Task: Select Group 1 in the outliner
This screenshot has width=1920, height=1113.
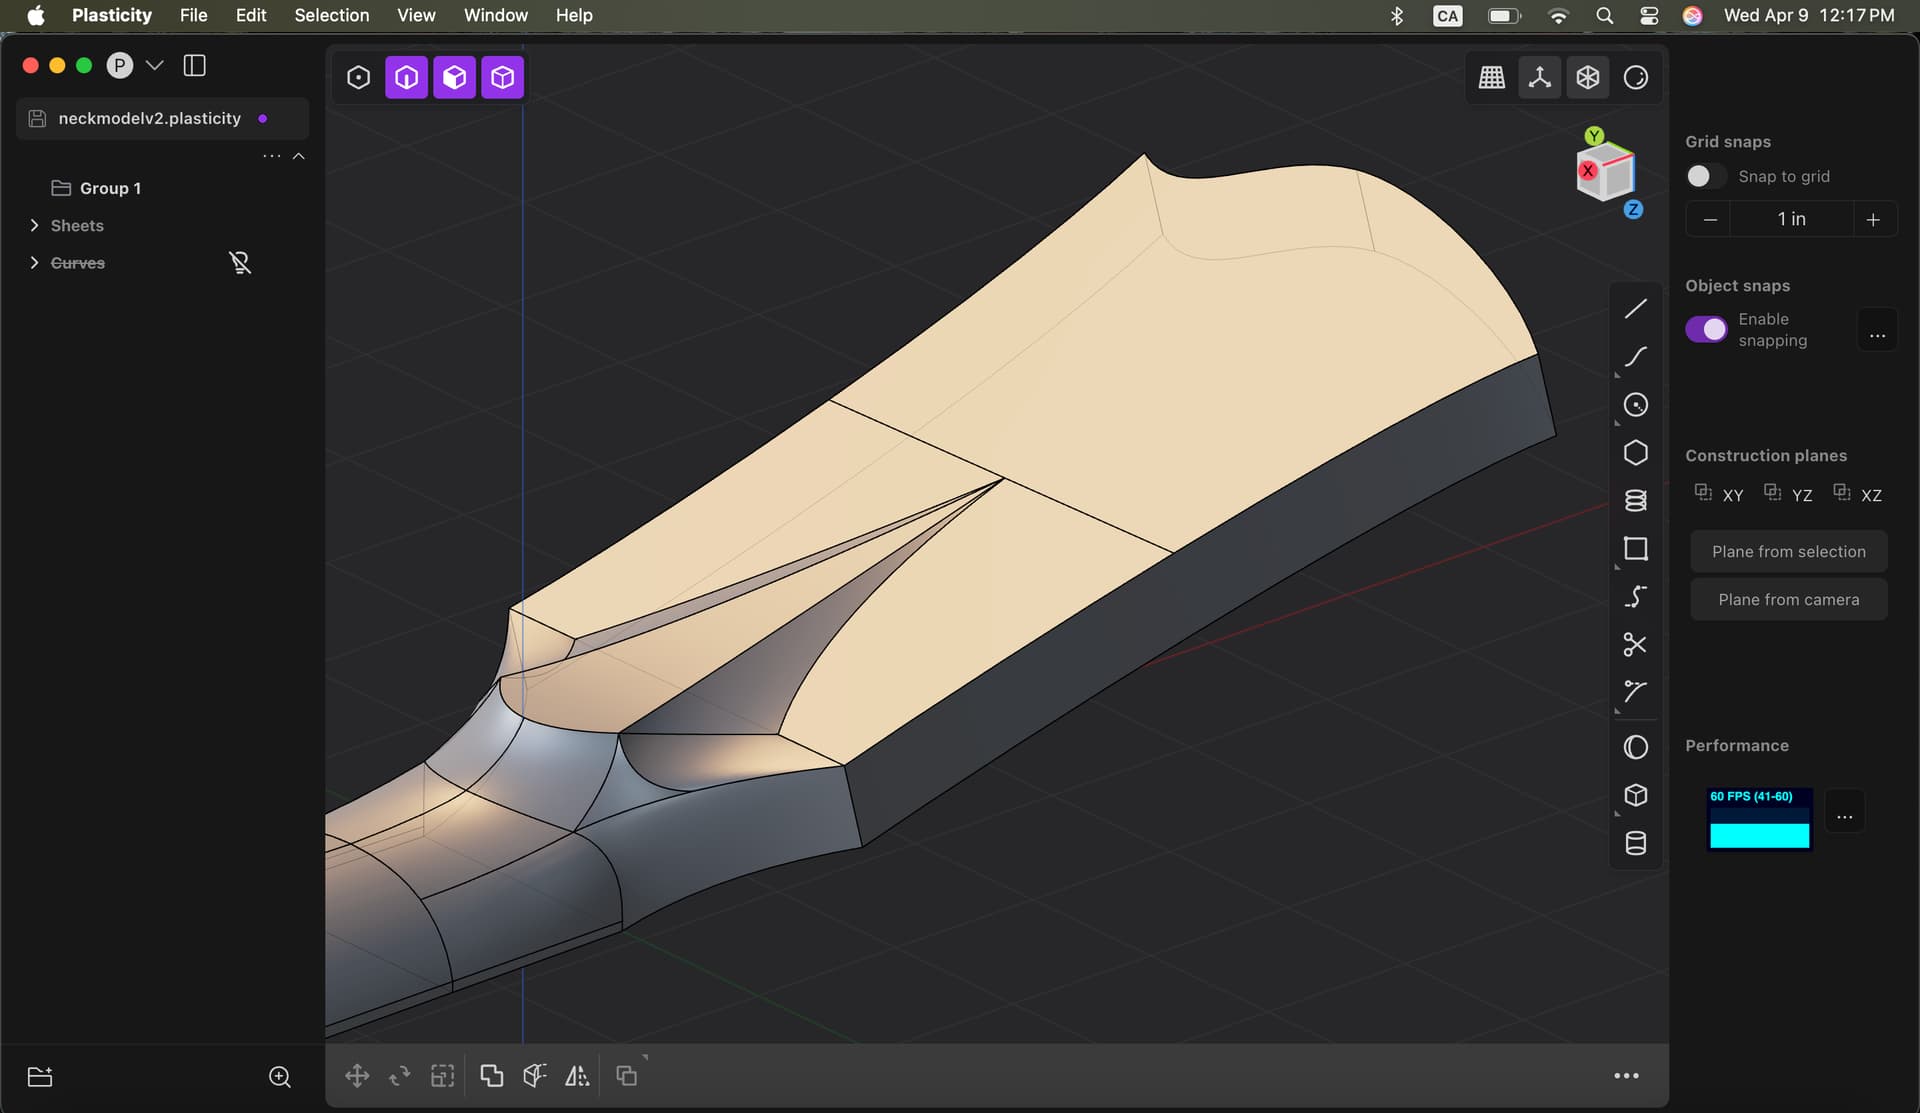Action: 110,188
